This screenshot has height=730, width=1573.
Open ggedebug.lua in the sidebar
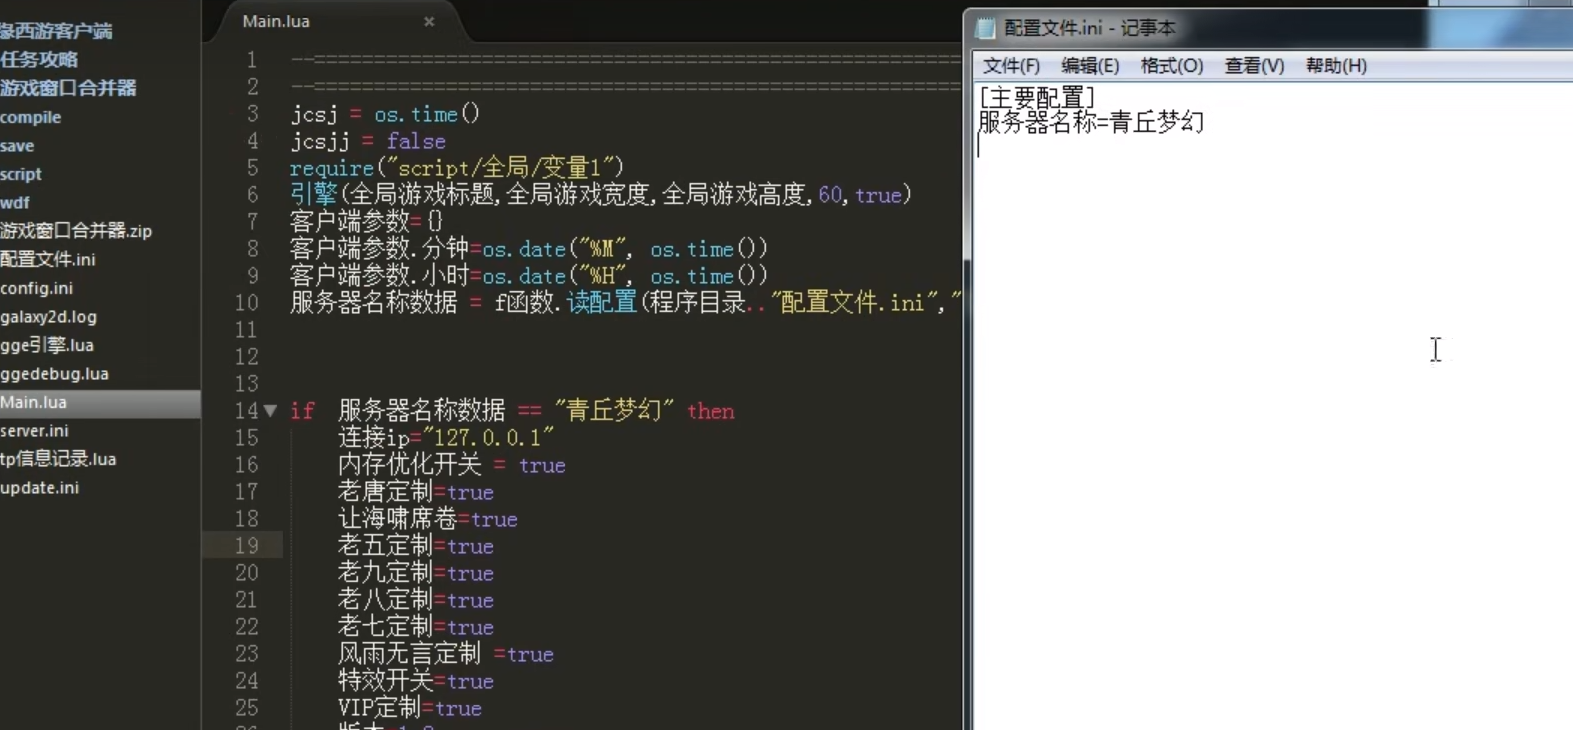click(x=55, y=374)
